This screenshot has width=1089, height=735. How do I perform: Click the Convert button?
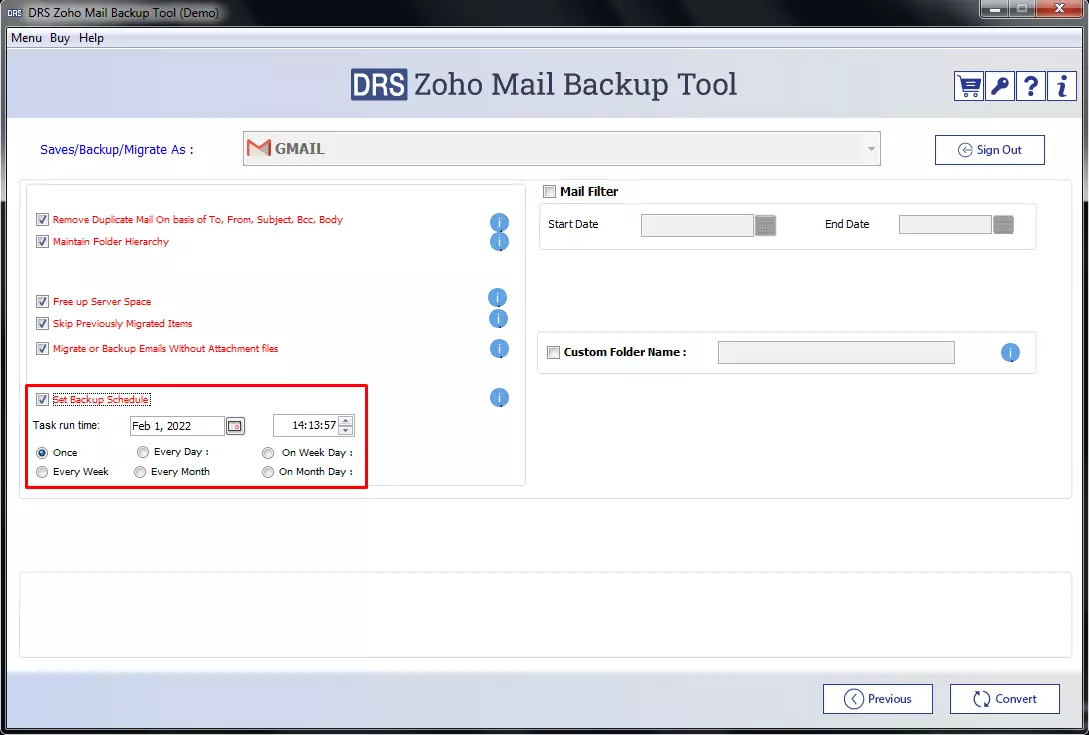(x=1005, y=699)
